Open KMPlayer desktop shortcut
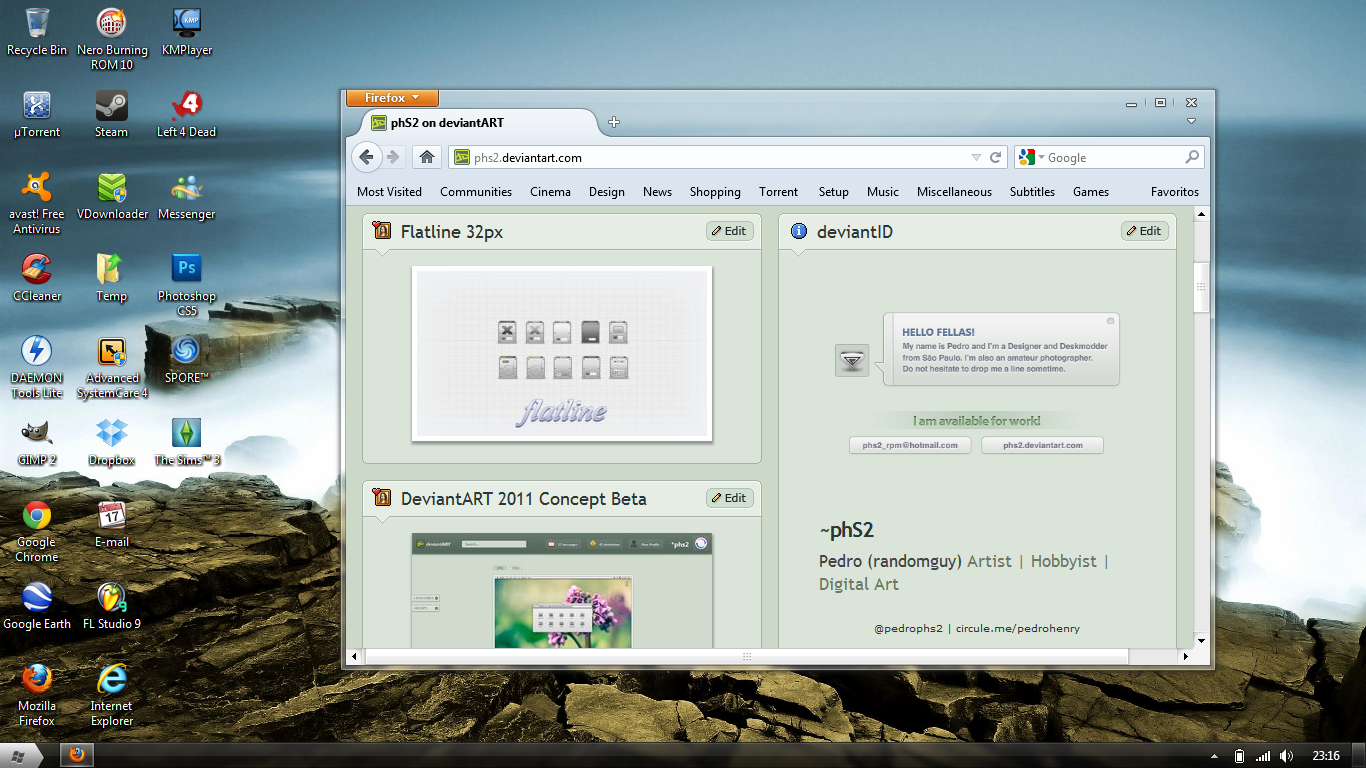1366x768 pixels. 187,32
